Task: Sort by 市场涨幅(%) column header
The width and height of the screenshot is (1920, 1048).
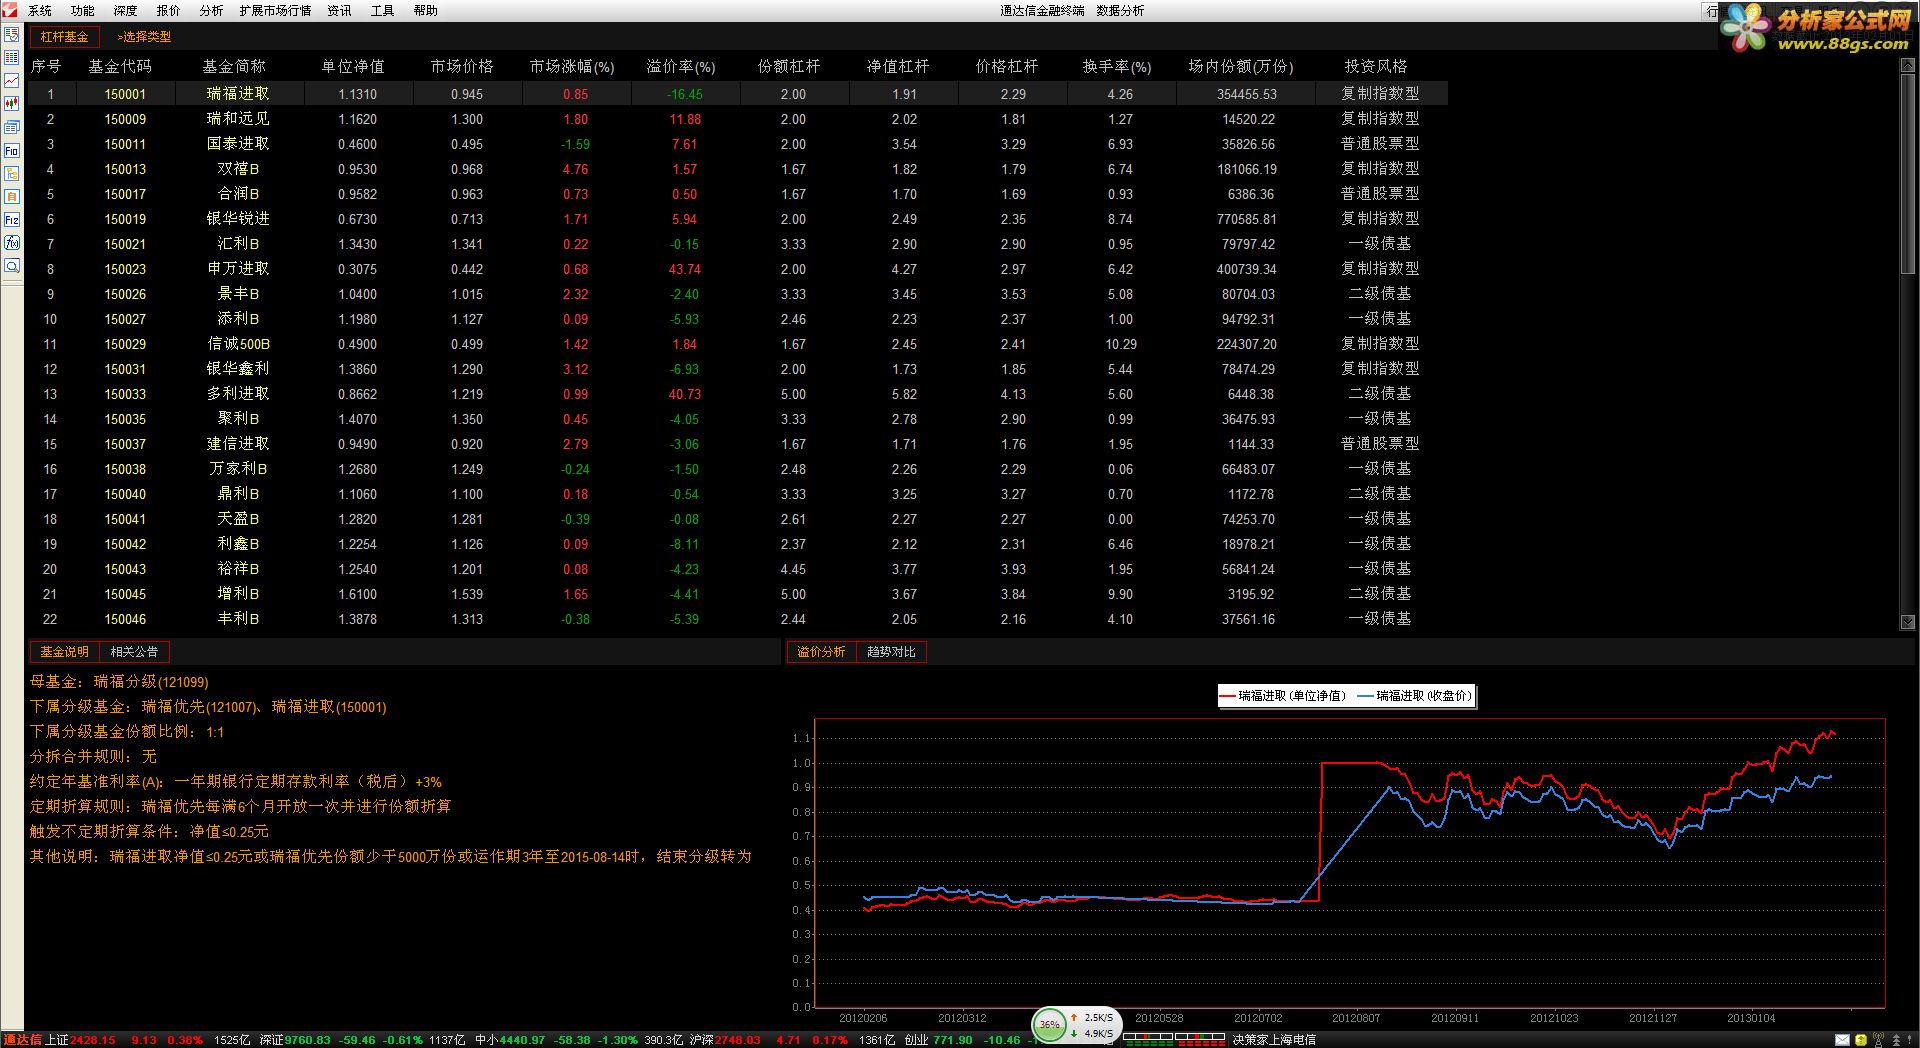Action: [572, 67]
